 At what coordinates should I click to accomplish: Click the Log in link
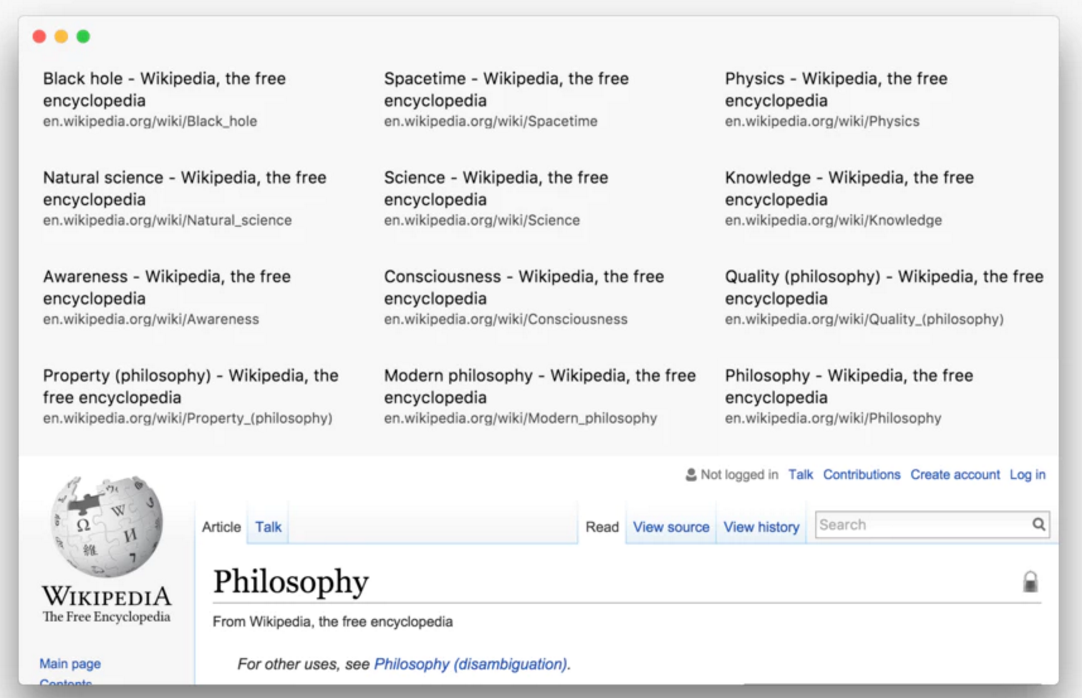tap(1027, 475)
